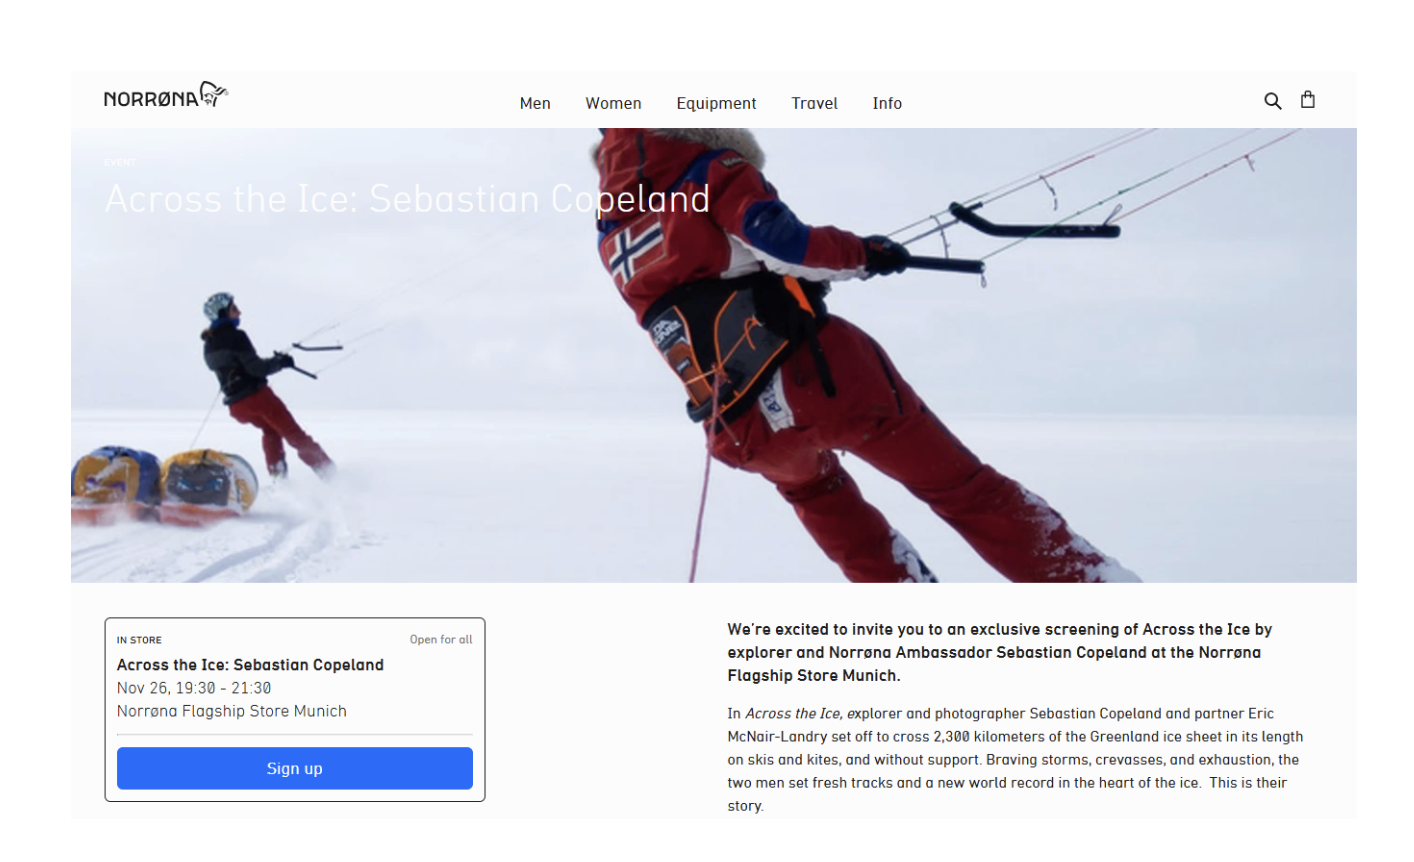Click the blue Sign up button
1414x862 pixels.
pos(295,768)
